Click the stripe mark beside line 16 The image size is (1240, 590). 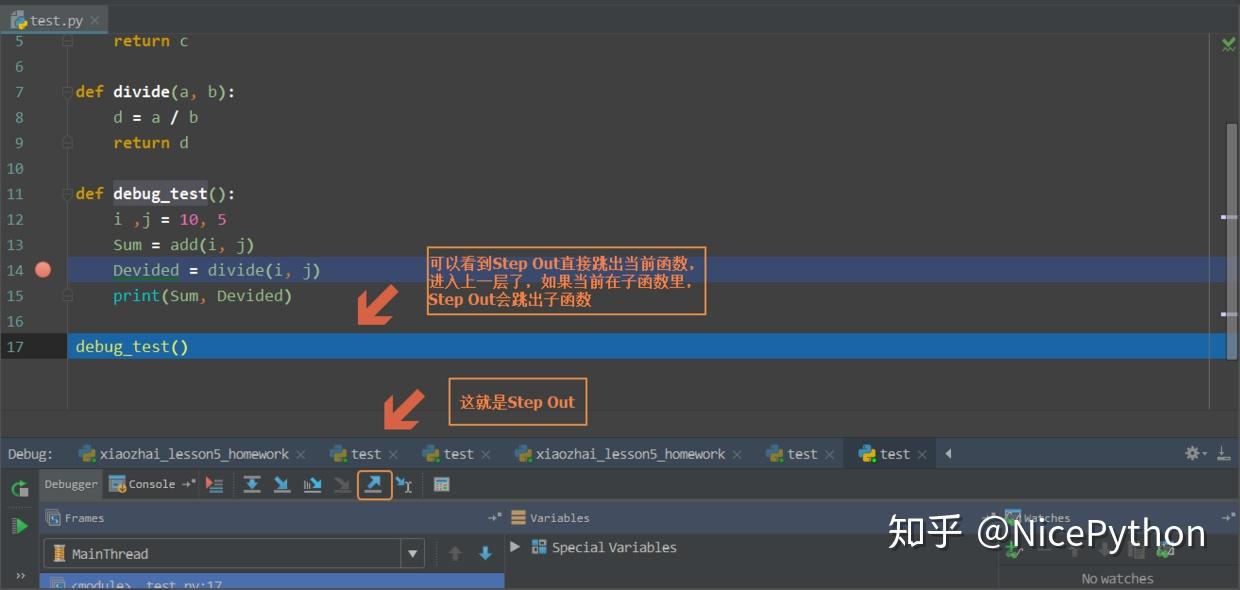click(x=1230, y=313)
